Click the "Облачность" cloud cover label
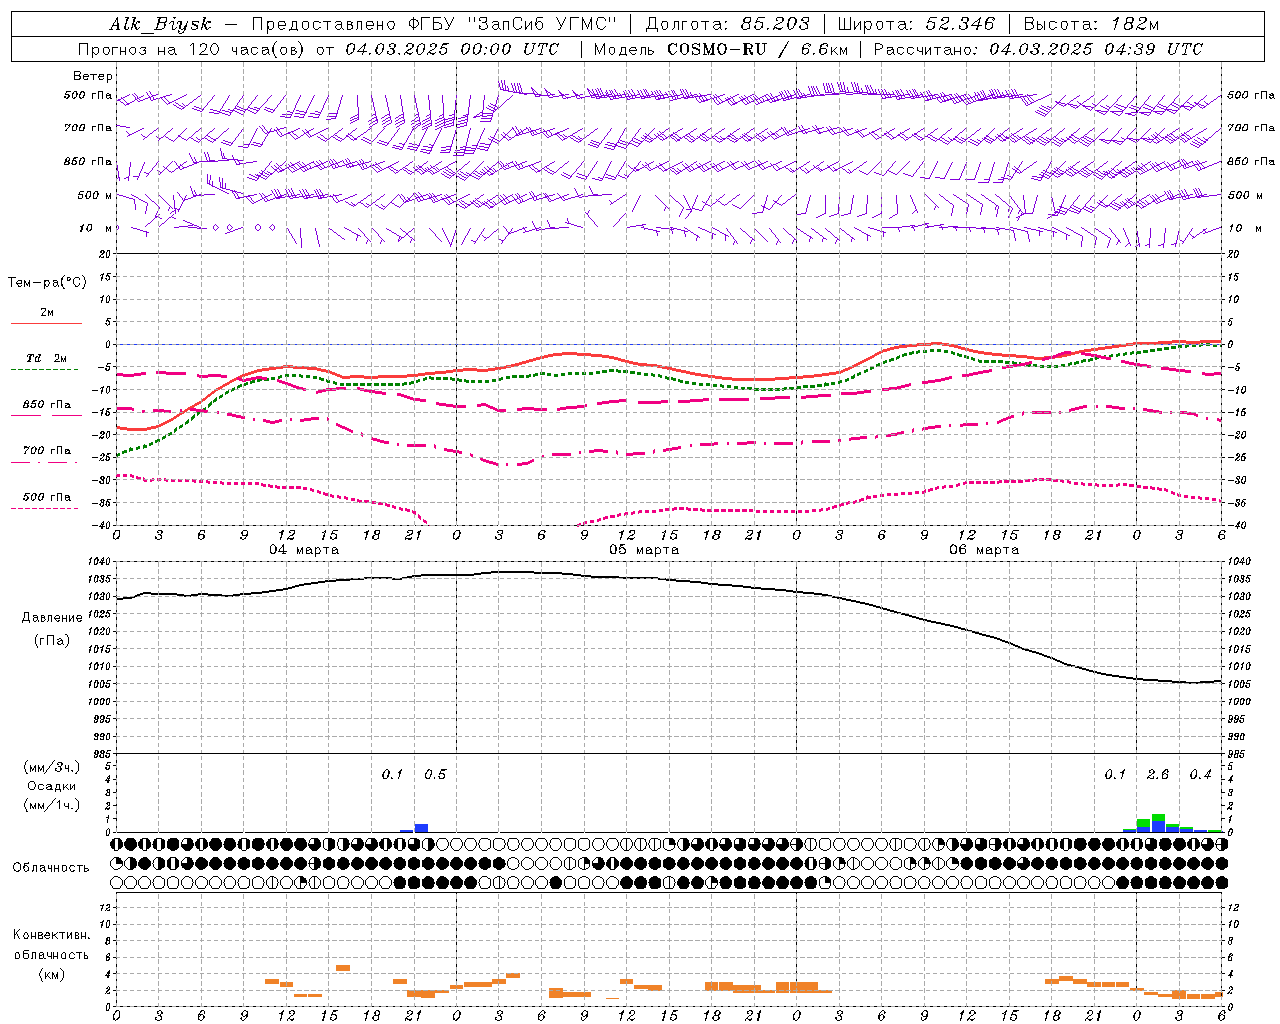1280x1024 pixels. tap(51, 867)
